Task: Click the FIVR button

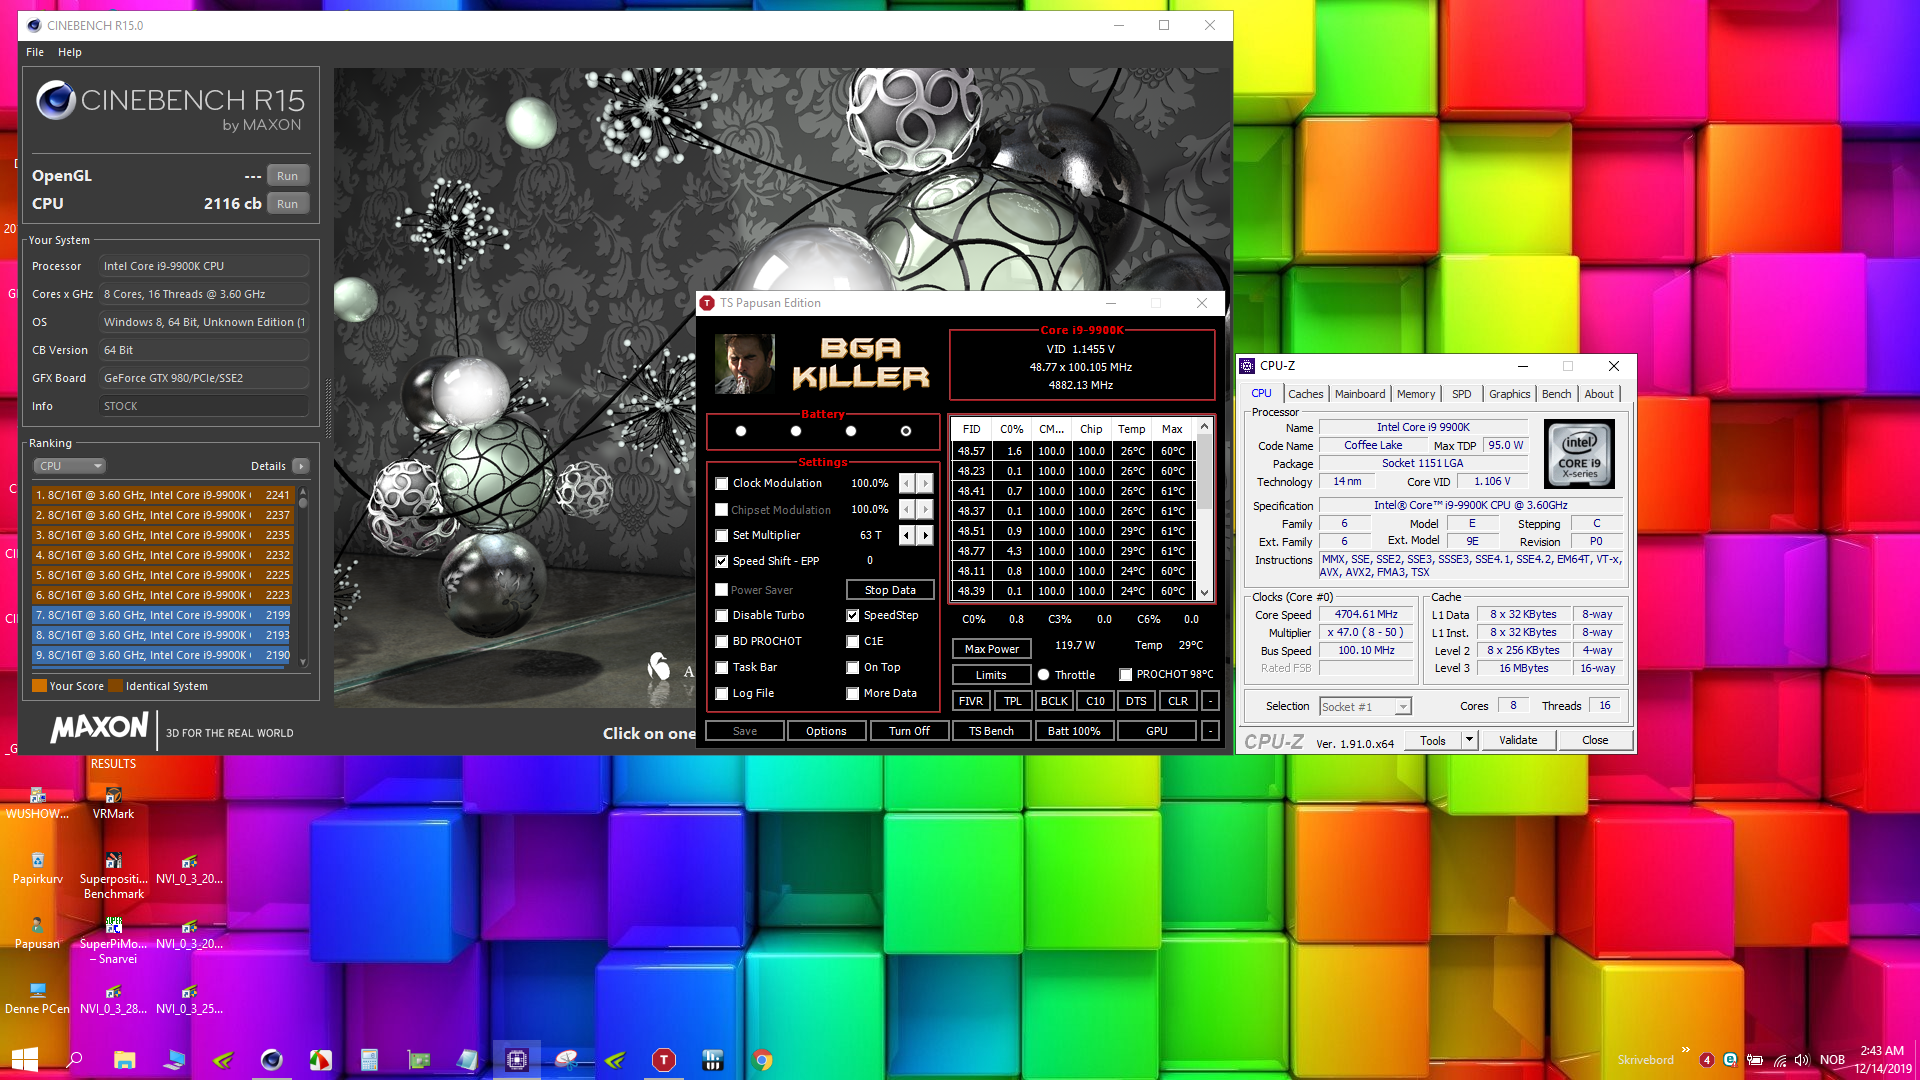Action: click(971, 701)
